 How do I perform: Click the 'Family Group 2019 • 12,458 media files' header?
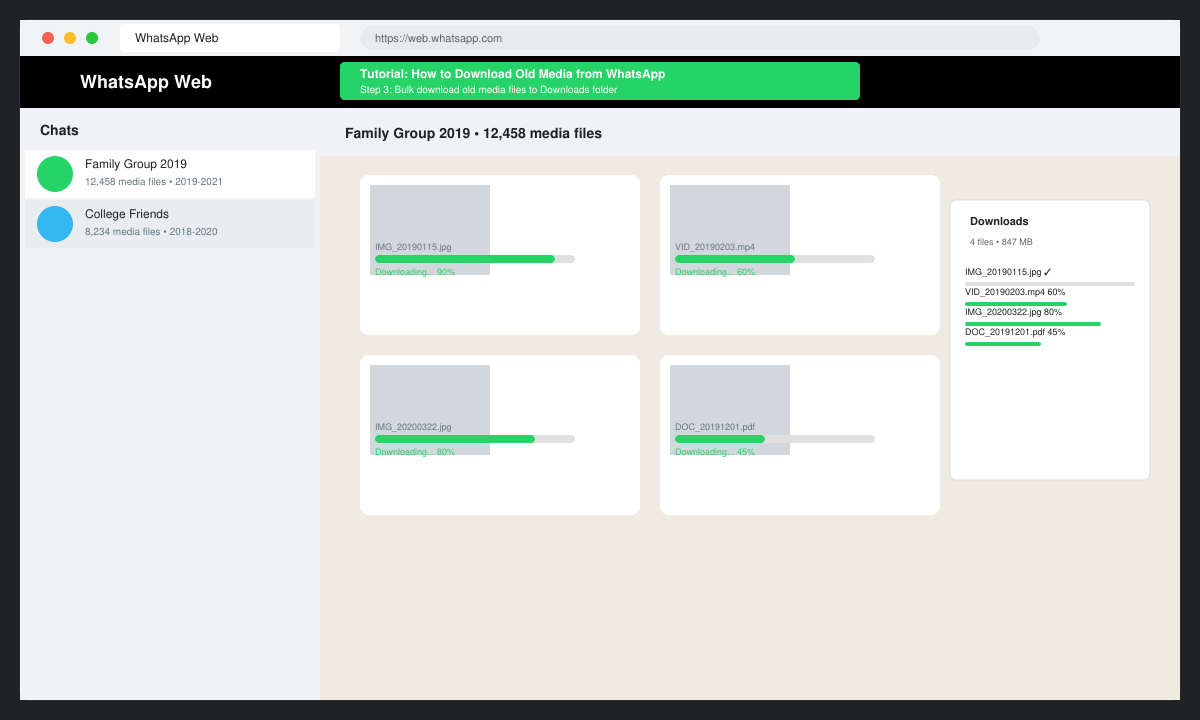[x=473, y=133]
